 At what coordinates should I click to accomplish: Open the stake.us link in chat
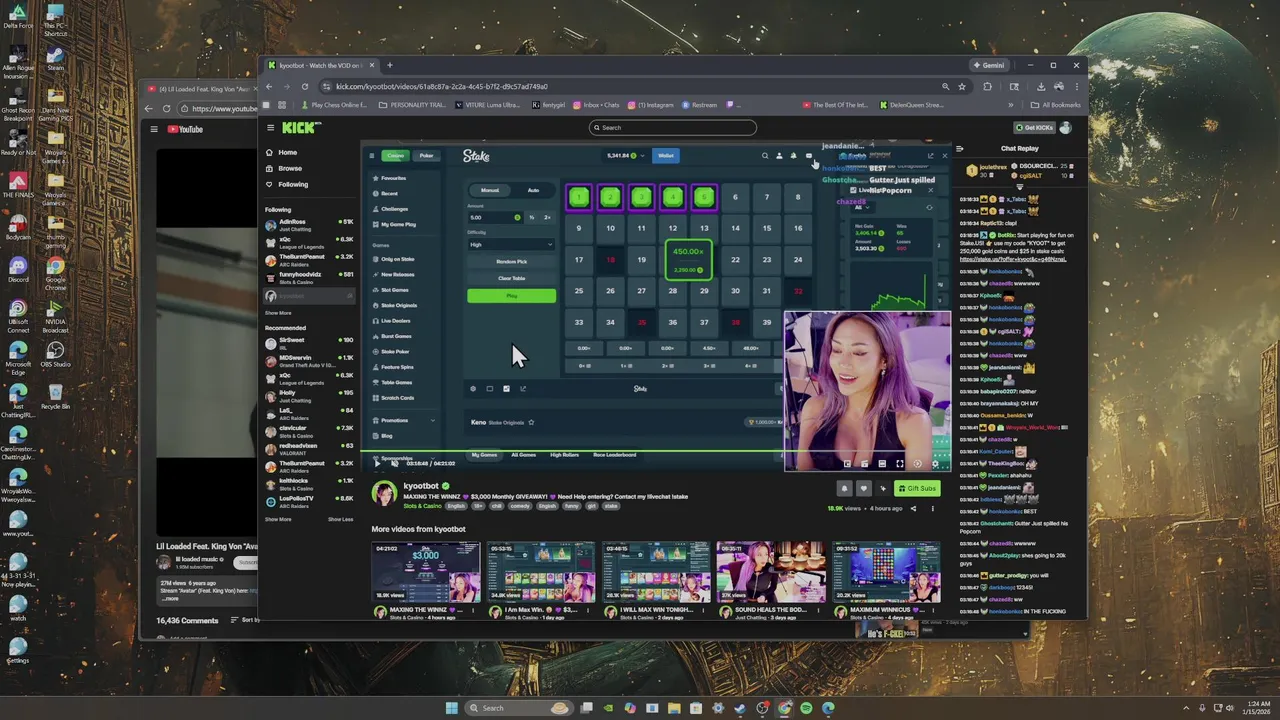[x=1013, y=259]
